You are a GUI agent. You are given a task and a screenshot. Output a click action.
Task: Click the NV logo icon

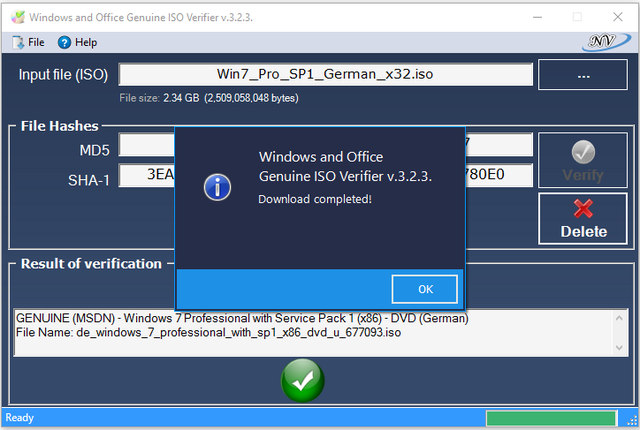point(606,42)
